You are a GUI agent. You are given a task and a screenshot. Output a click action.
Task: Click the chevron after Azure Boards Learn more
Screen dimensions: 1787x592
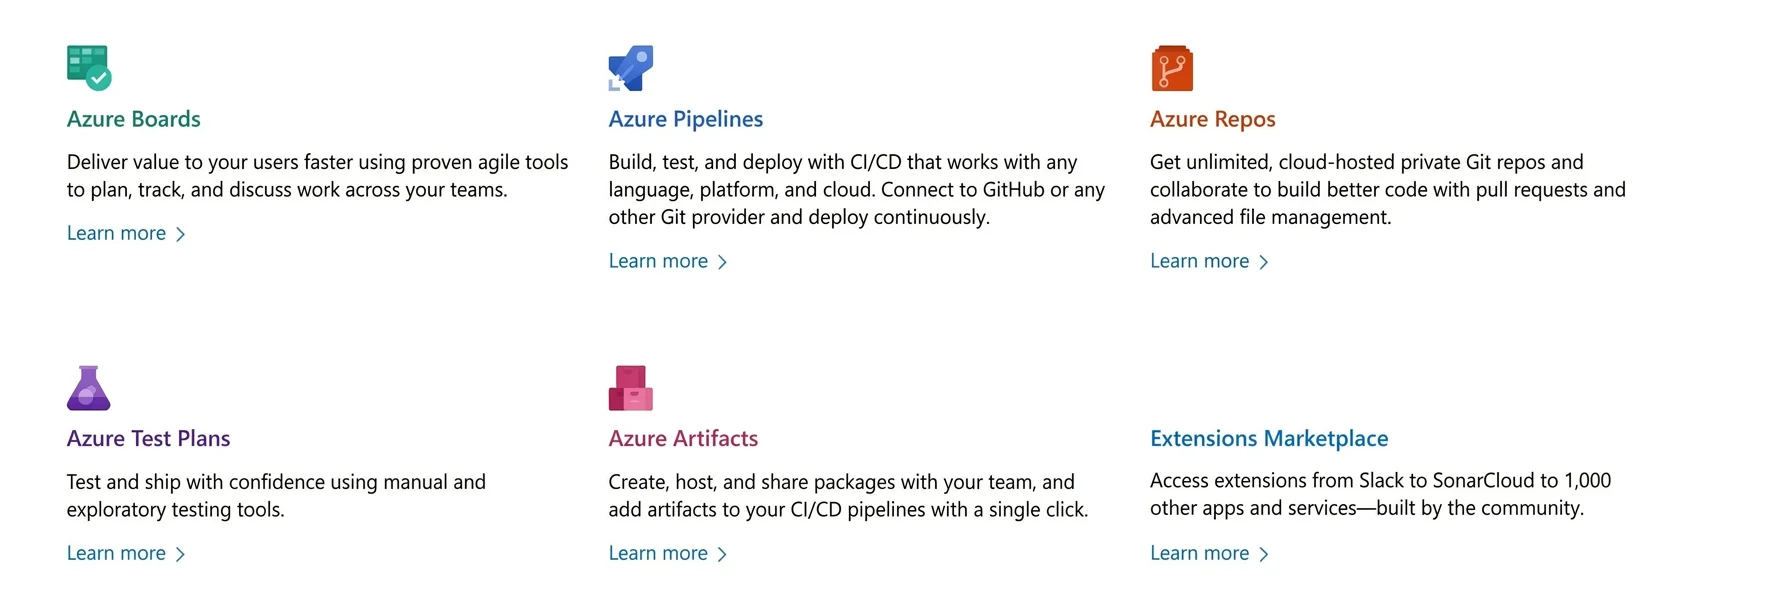(x=181, y=234)
